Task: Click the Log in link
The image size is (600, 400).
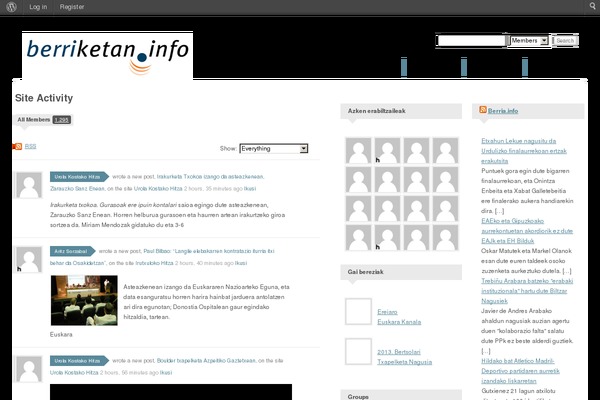Action: (38, 7)
